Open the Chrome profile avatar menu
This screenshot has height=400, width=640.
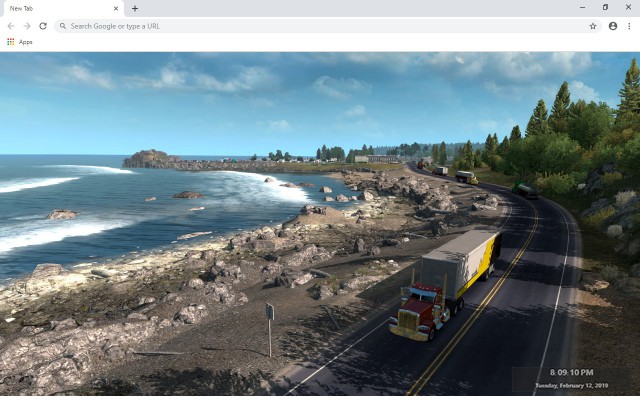613,26
